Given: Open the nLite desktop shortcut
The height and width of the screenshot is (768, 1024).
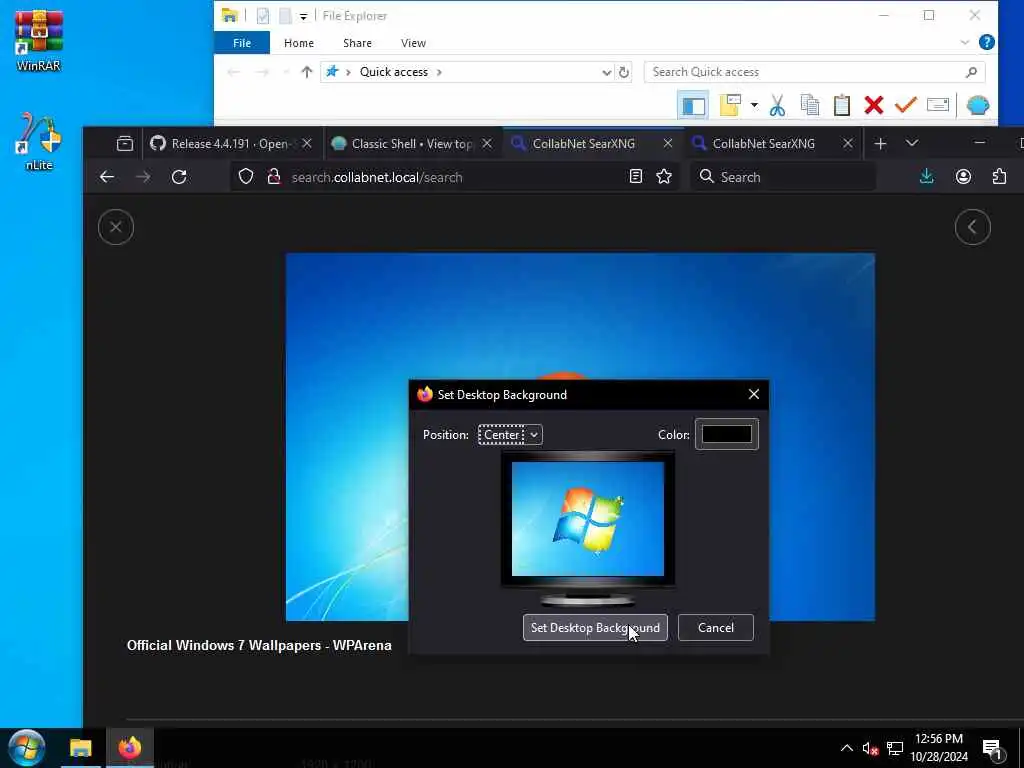Looking at the screenshot, I should (39, 140).
